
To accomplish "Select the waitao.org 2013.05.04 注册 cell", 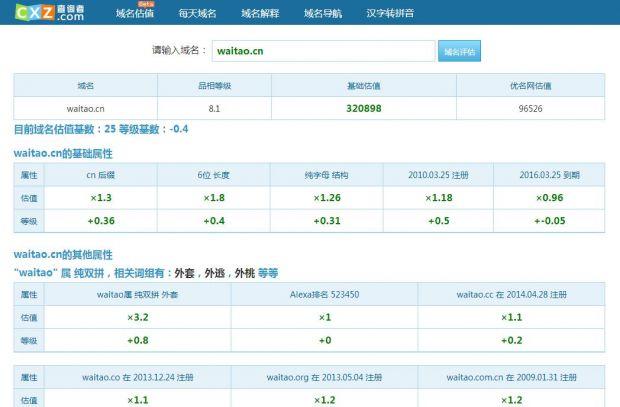I will pyautogui.click(x=324, y=377).
